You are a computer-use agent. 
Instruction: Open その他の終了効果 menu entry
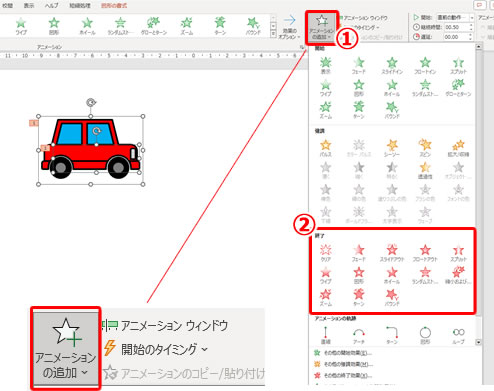pyautogui.click(x=343, y=376)
